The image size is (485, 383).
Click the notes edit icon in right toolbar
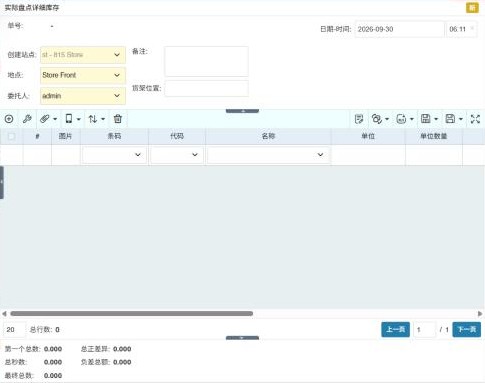359,119
